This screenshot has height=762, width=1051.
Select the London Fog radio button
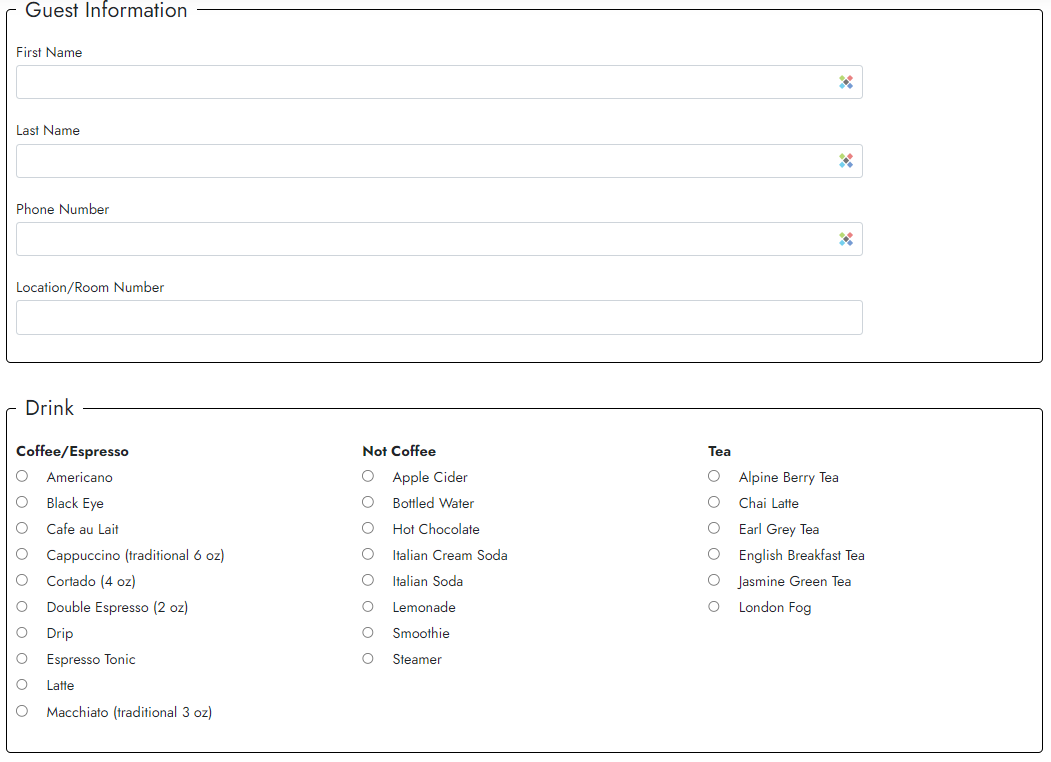[714, 606]
